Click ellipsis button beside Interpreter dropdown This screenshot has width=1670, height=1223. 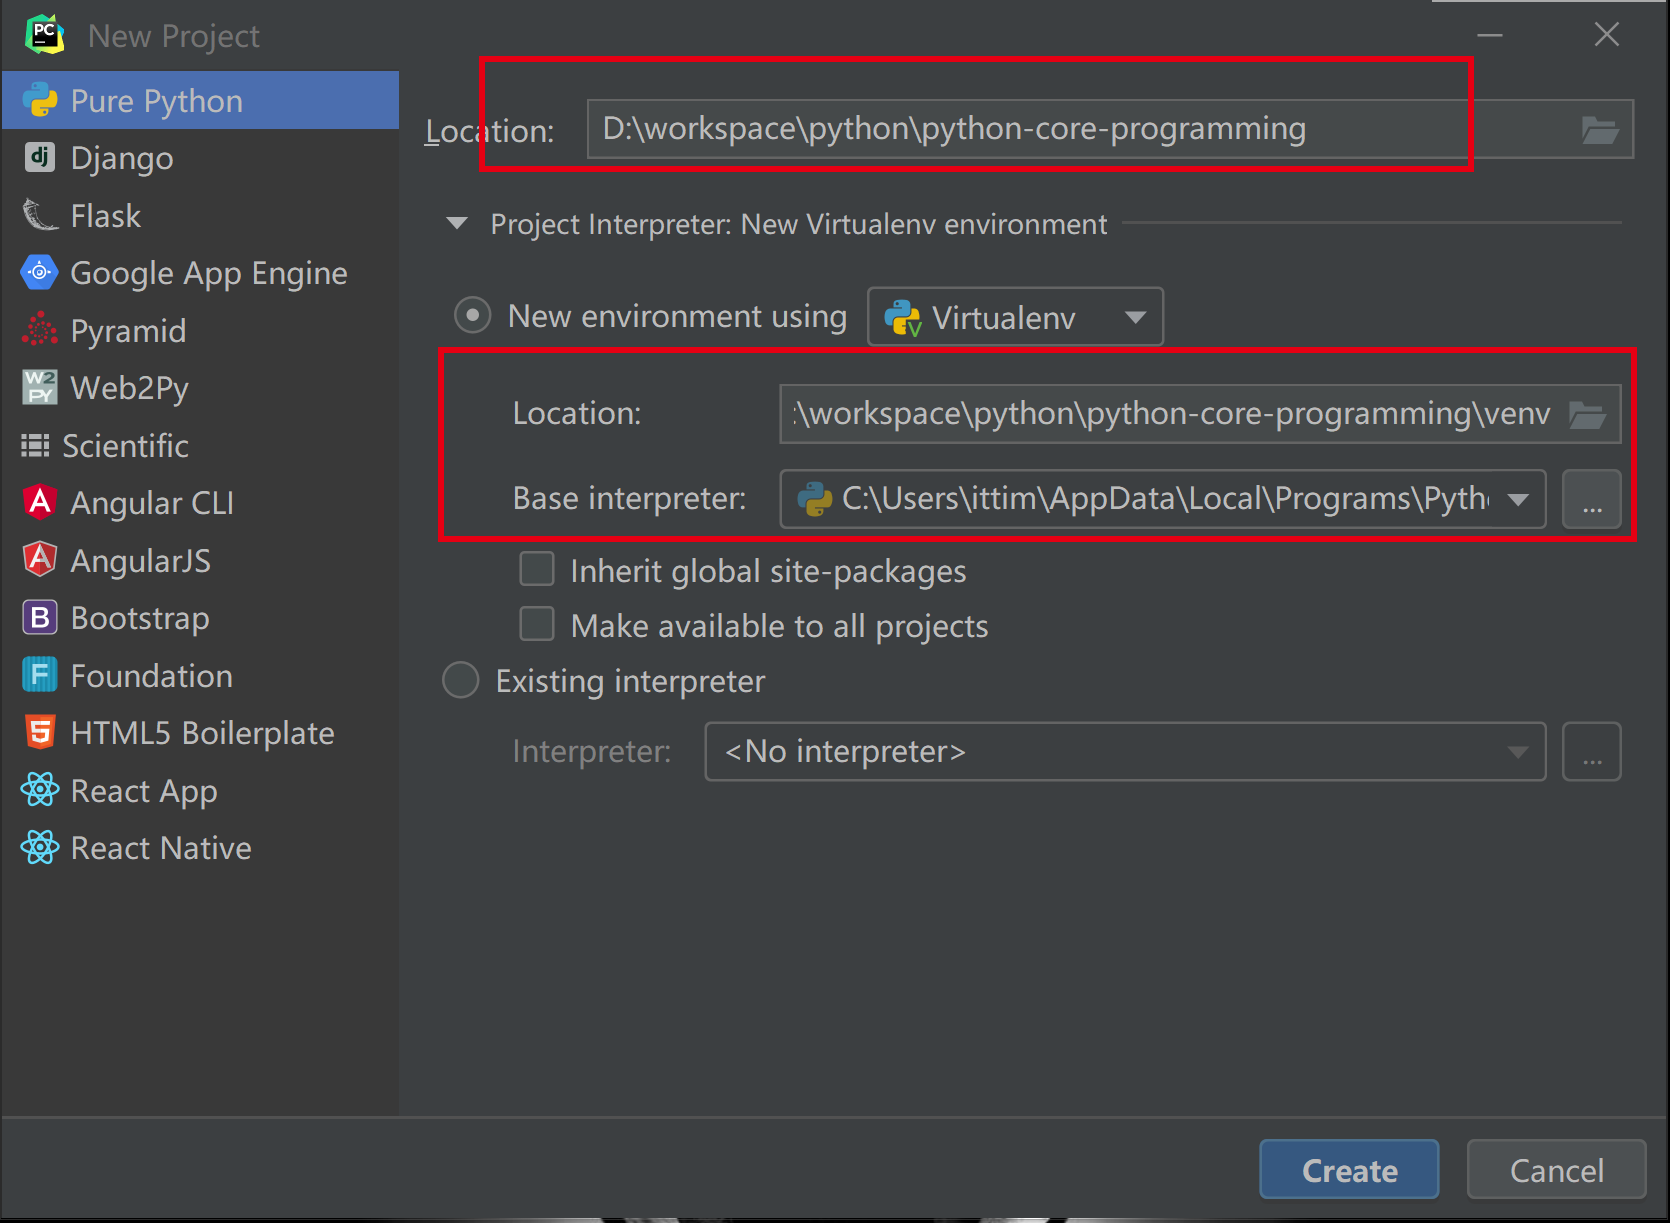1592,752
